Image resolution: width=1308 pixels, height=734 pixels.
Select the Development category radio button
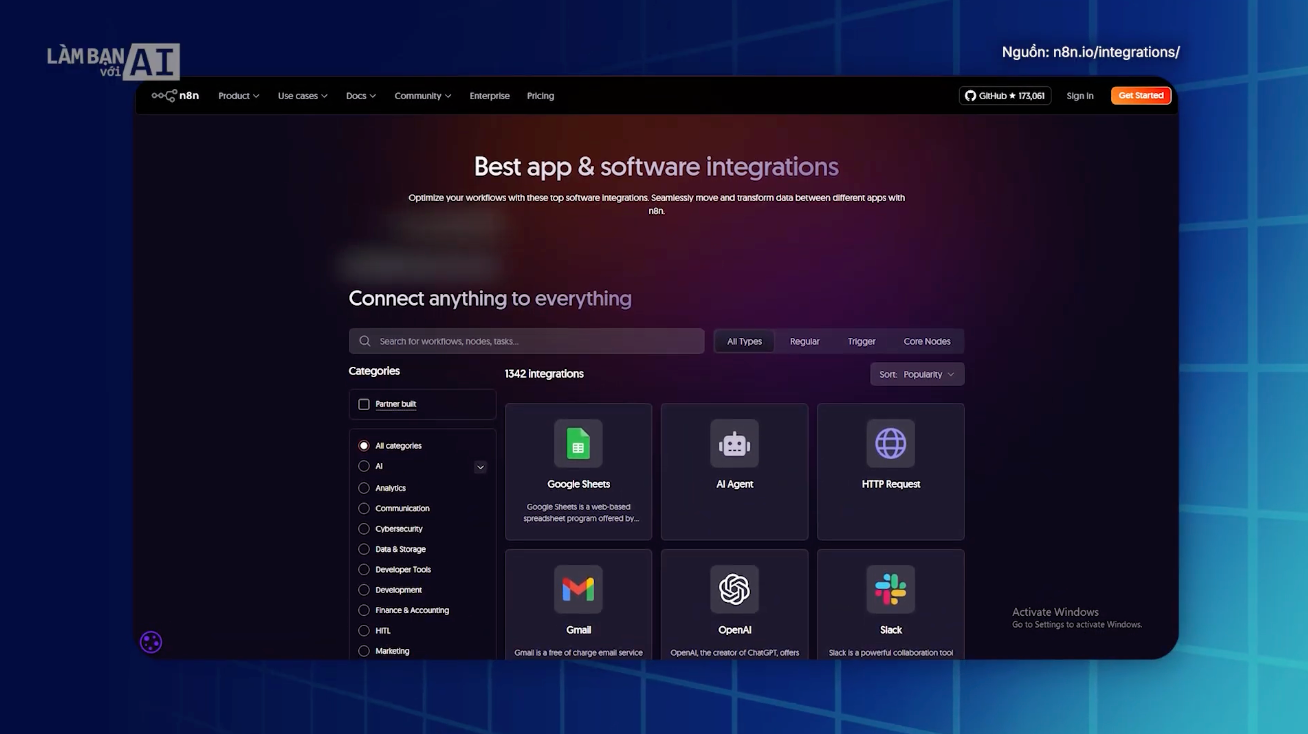click(364, 590)
